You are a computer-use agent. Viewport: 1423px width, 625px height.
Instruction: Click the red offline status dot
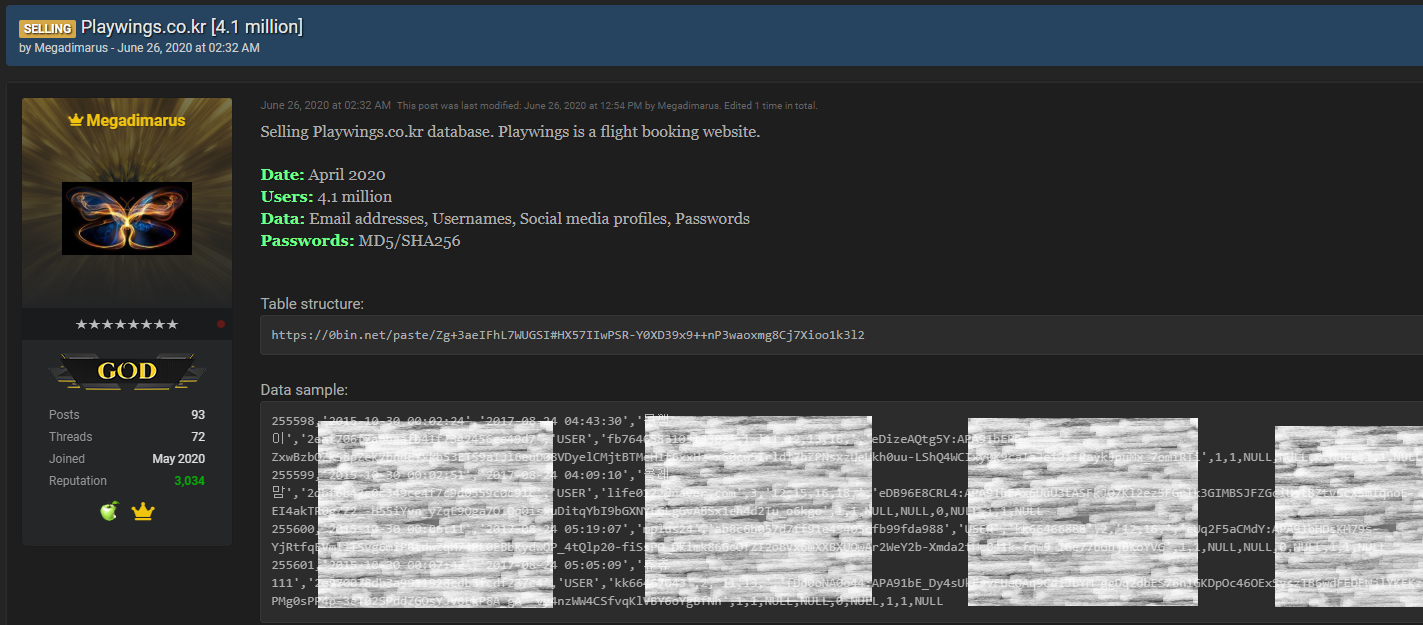(221, 324)
